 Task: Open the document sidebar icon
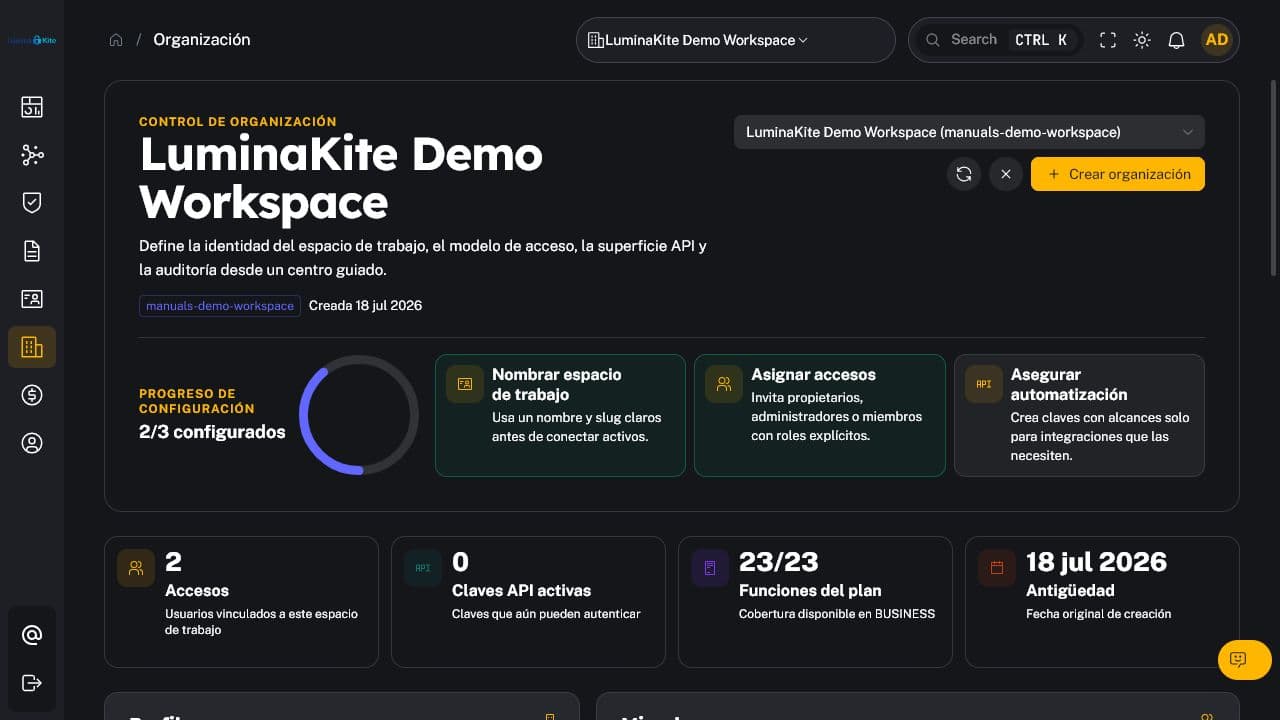32,251
